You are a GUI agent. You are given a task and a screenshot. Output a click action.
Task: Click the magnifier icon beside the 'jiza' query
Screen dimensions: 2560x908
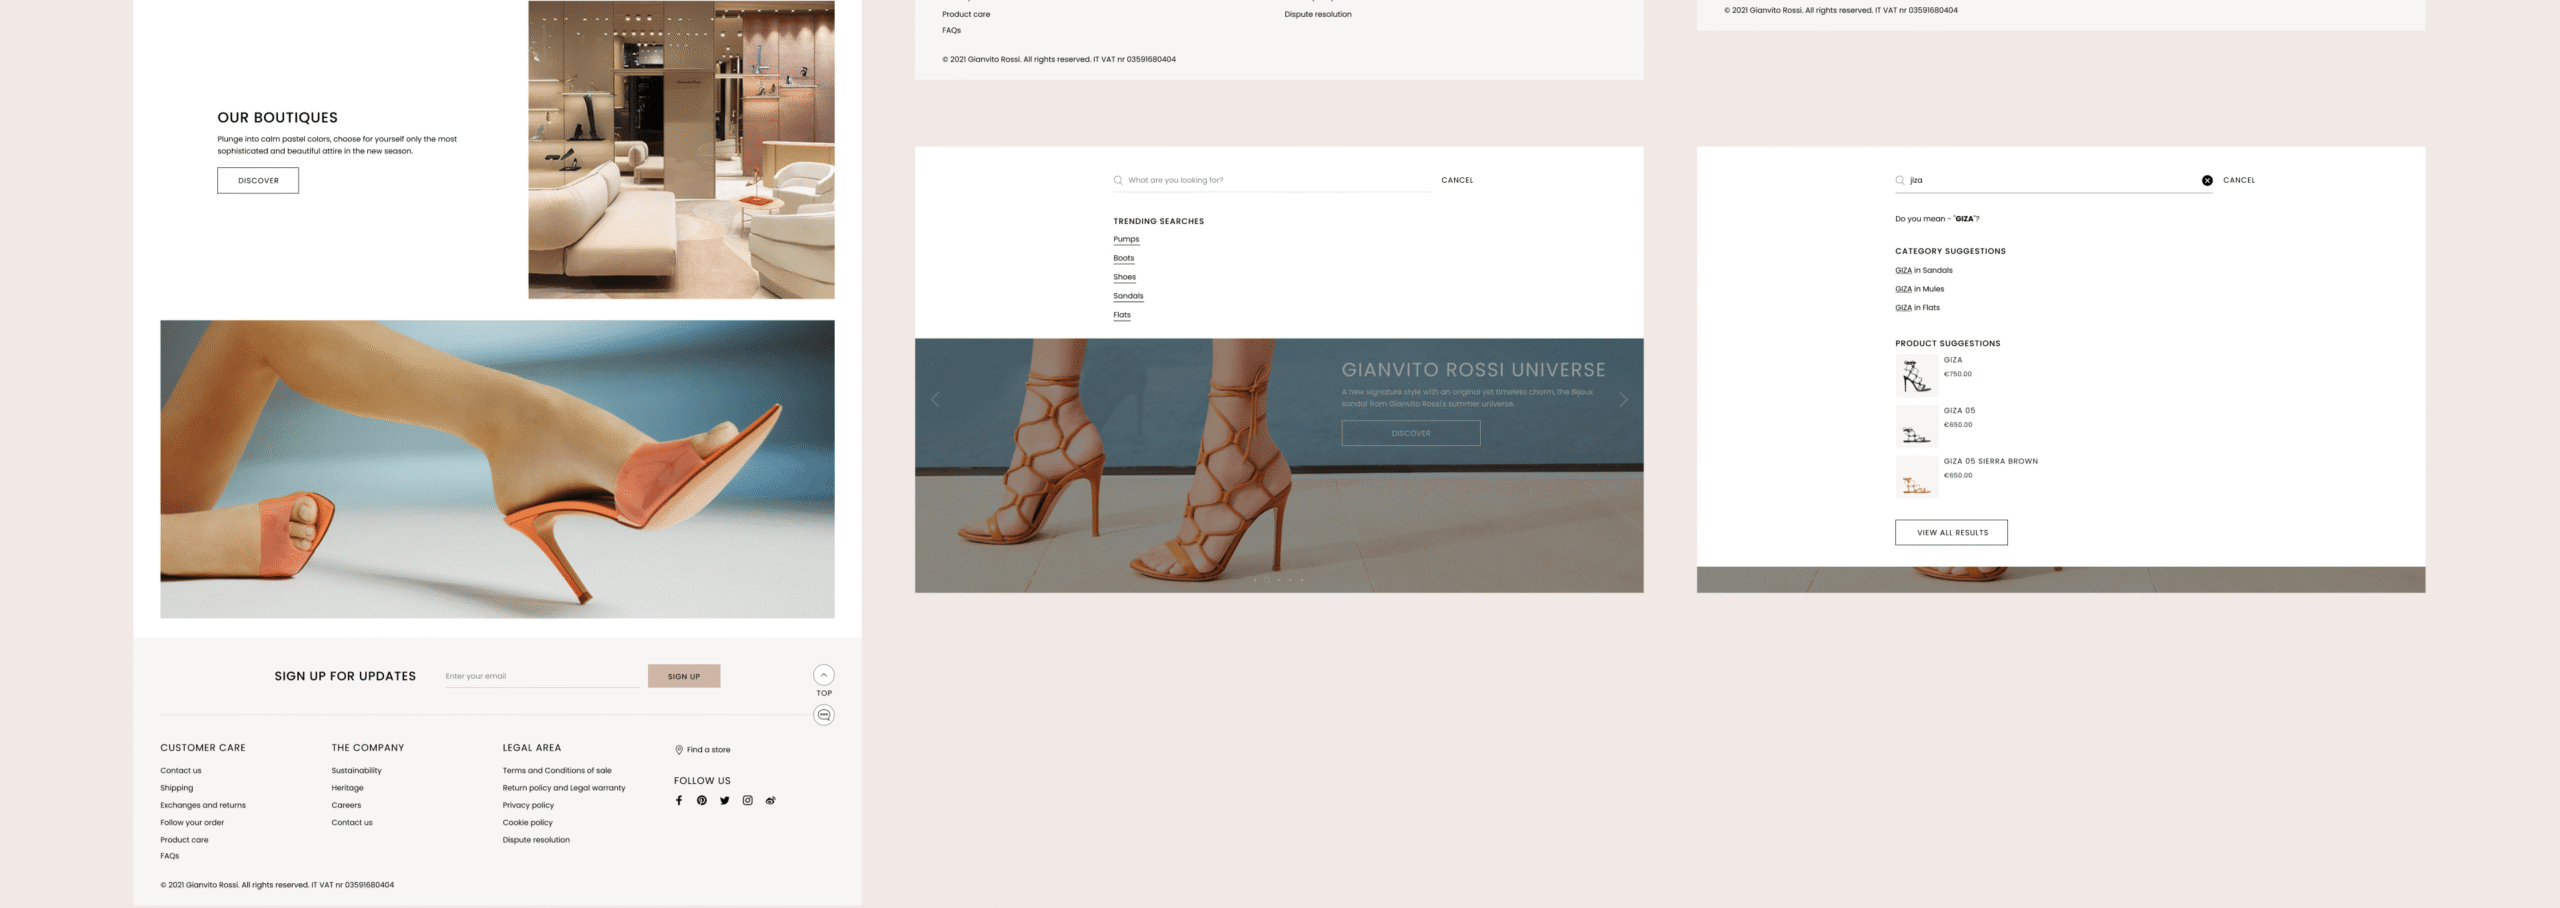point(1900,180)
